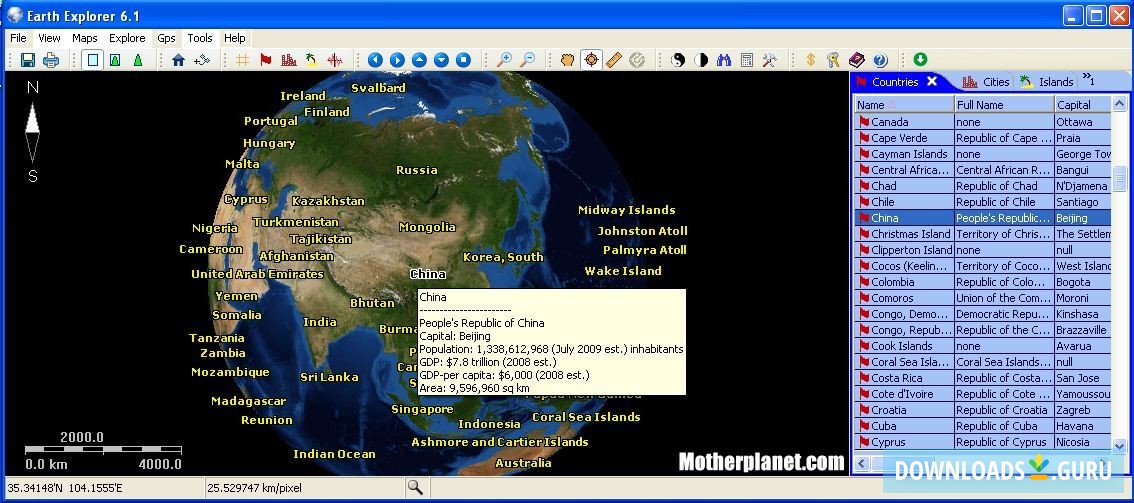Open the Tools menu
The height and width of the screenshot is (503, 1134).
(x=200, y=38)
